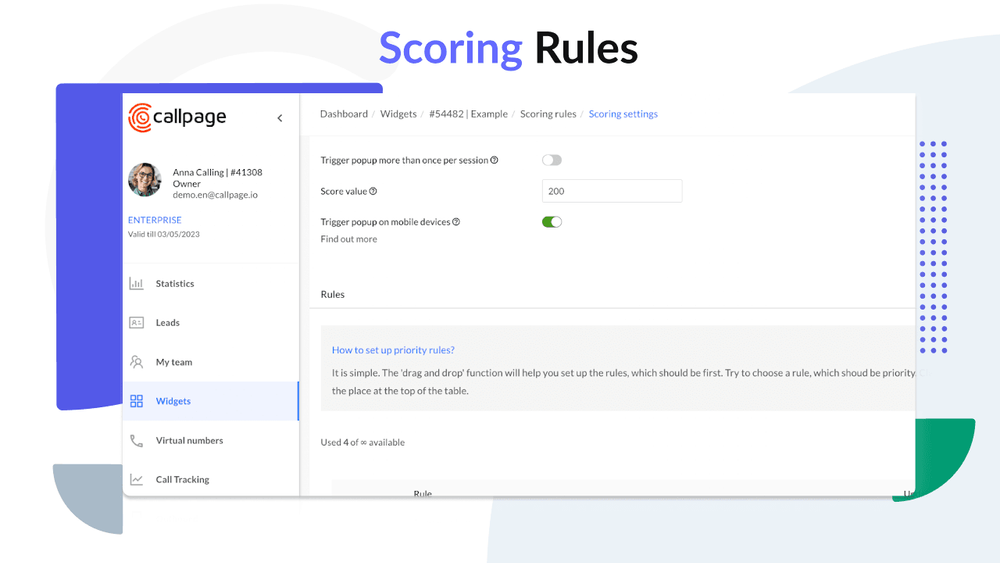1000x563 pixels.
Task: Click help icon beside Trigger popup on mobile devices
Action: tap(456, 222)
